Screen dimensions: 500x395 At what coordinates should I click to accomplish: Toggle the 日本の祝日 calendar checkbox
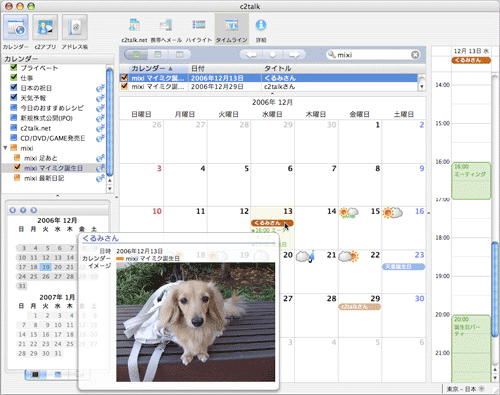point(14,87)
